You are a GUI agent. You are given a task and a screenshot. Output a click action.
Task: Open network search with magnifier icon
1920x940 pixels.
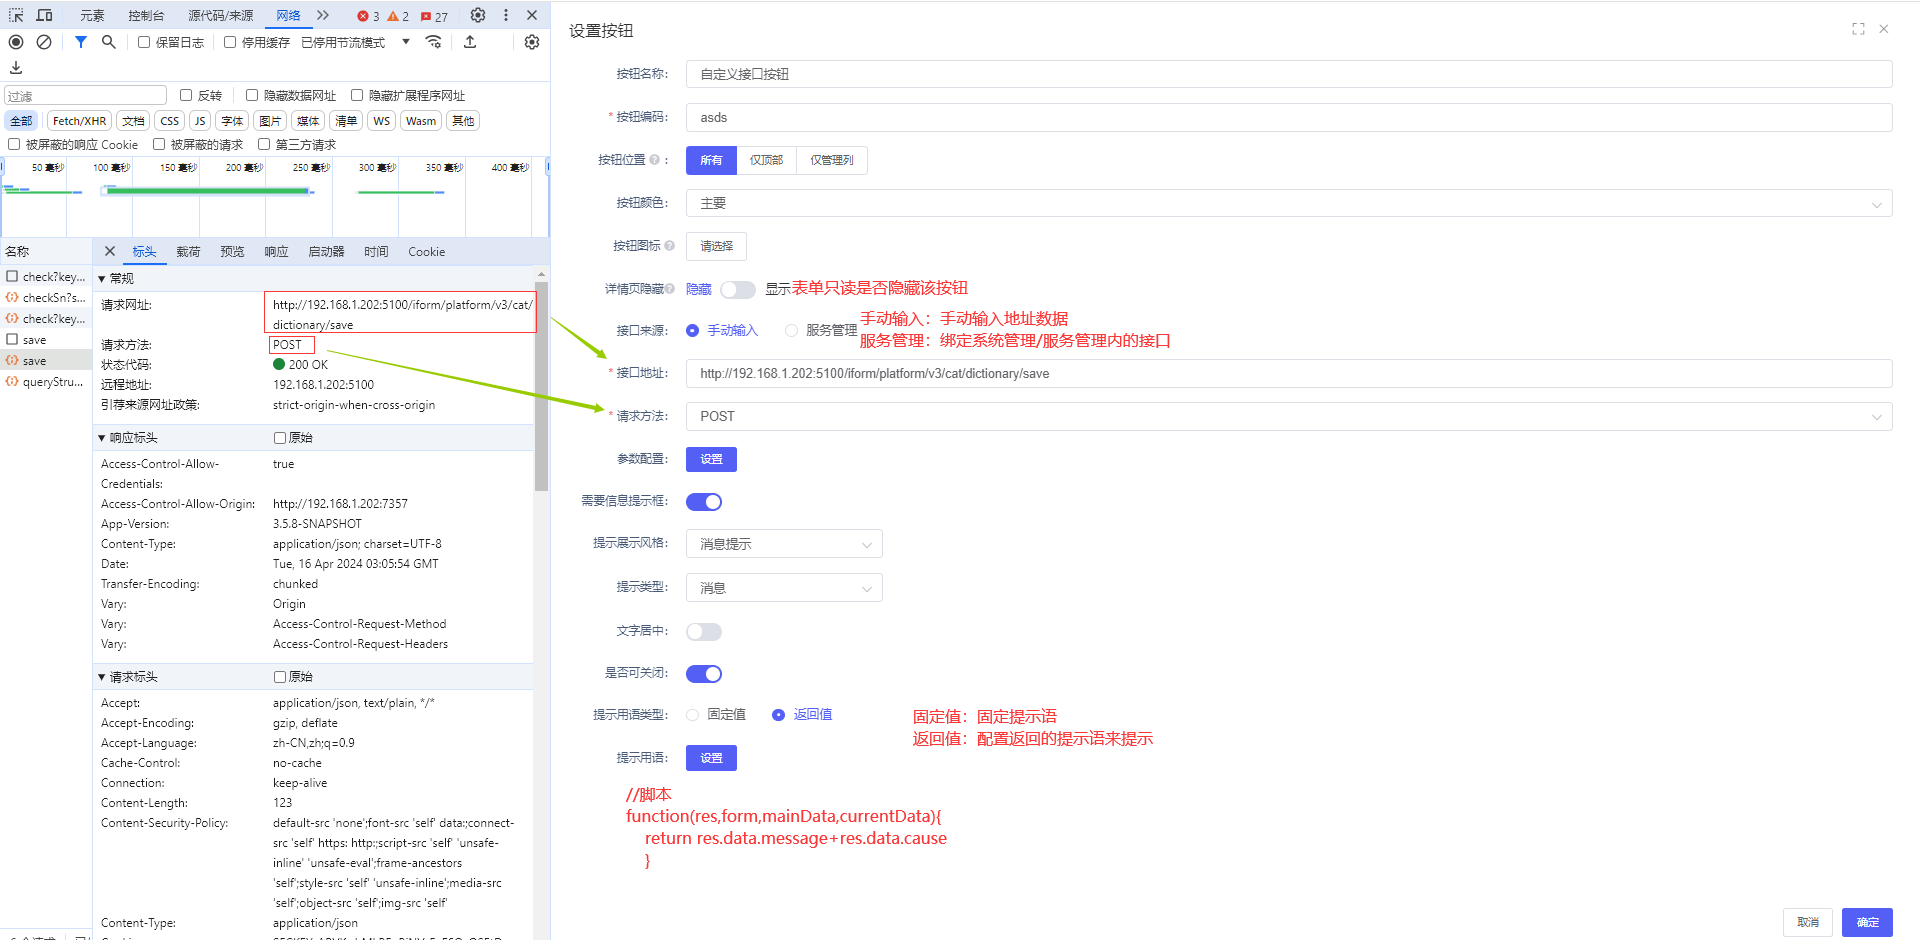(109, 42)
